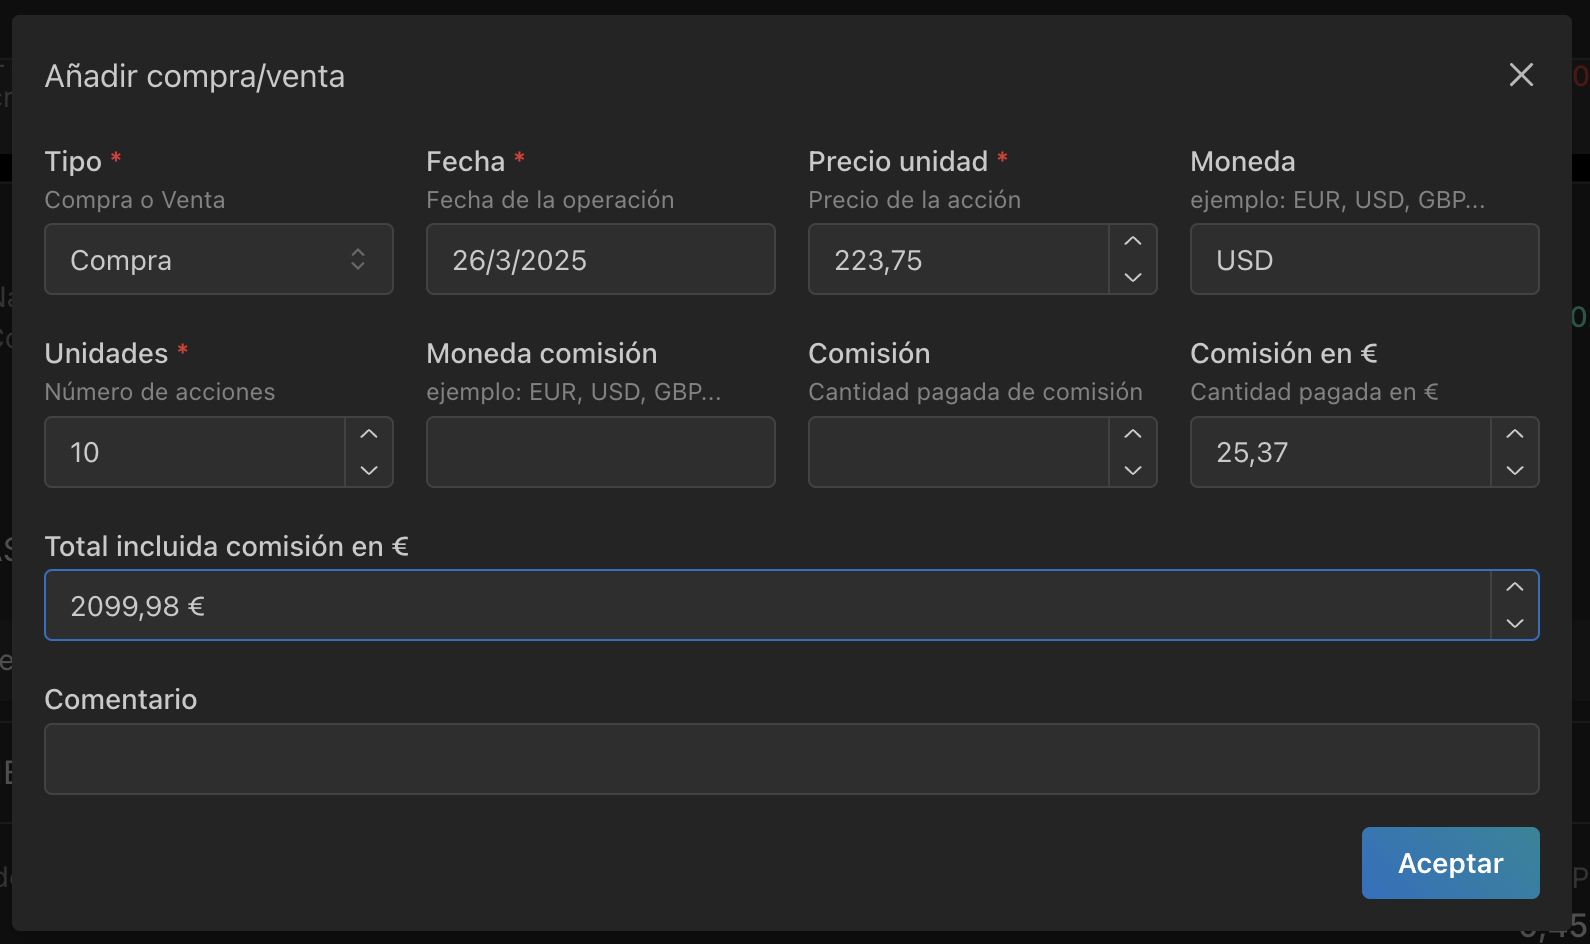This screenshot has height=944, width=1590.
Task: Focus the Moneda comisión text field
Action: coord(601,452)
